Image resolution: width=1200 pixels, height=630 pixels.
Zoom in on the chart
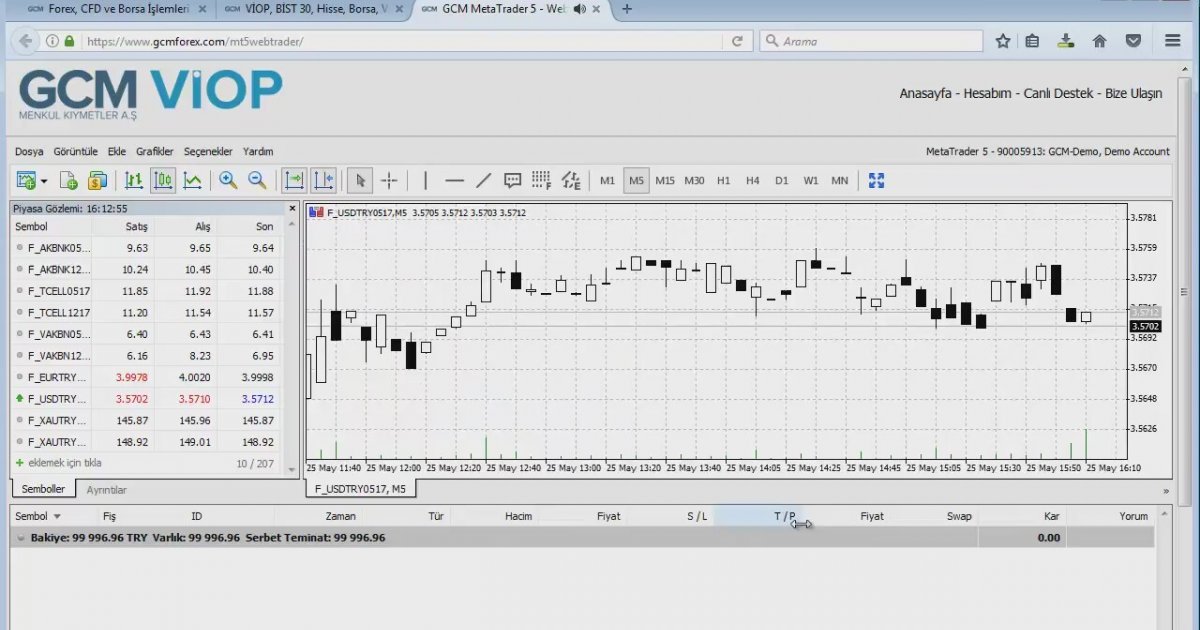click(228, 181)
